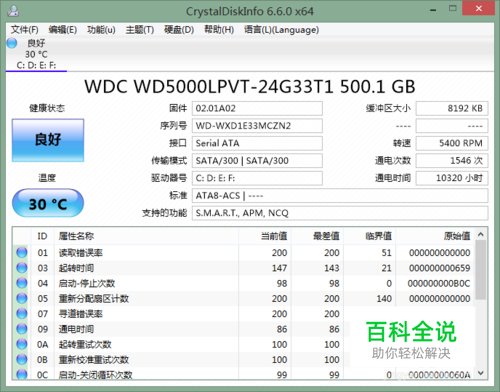Viewport: 500px width, 392px height.
Task: Click the standard field ATA8-ACS
Action: click(x=340, y=196)
